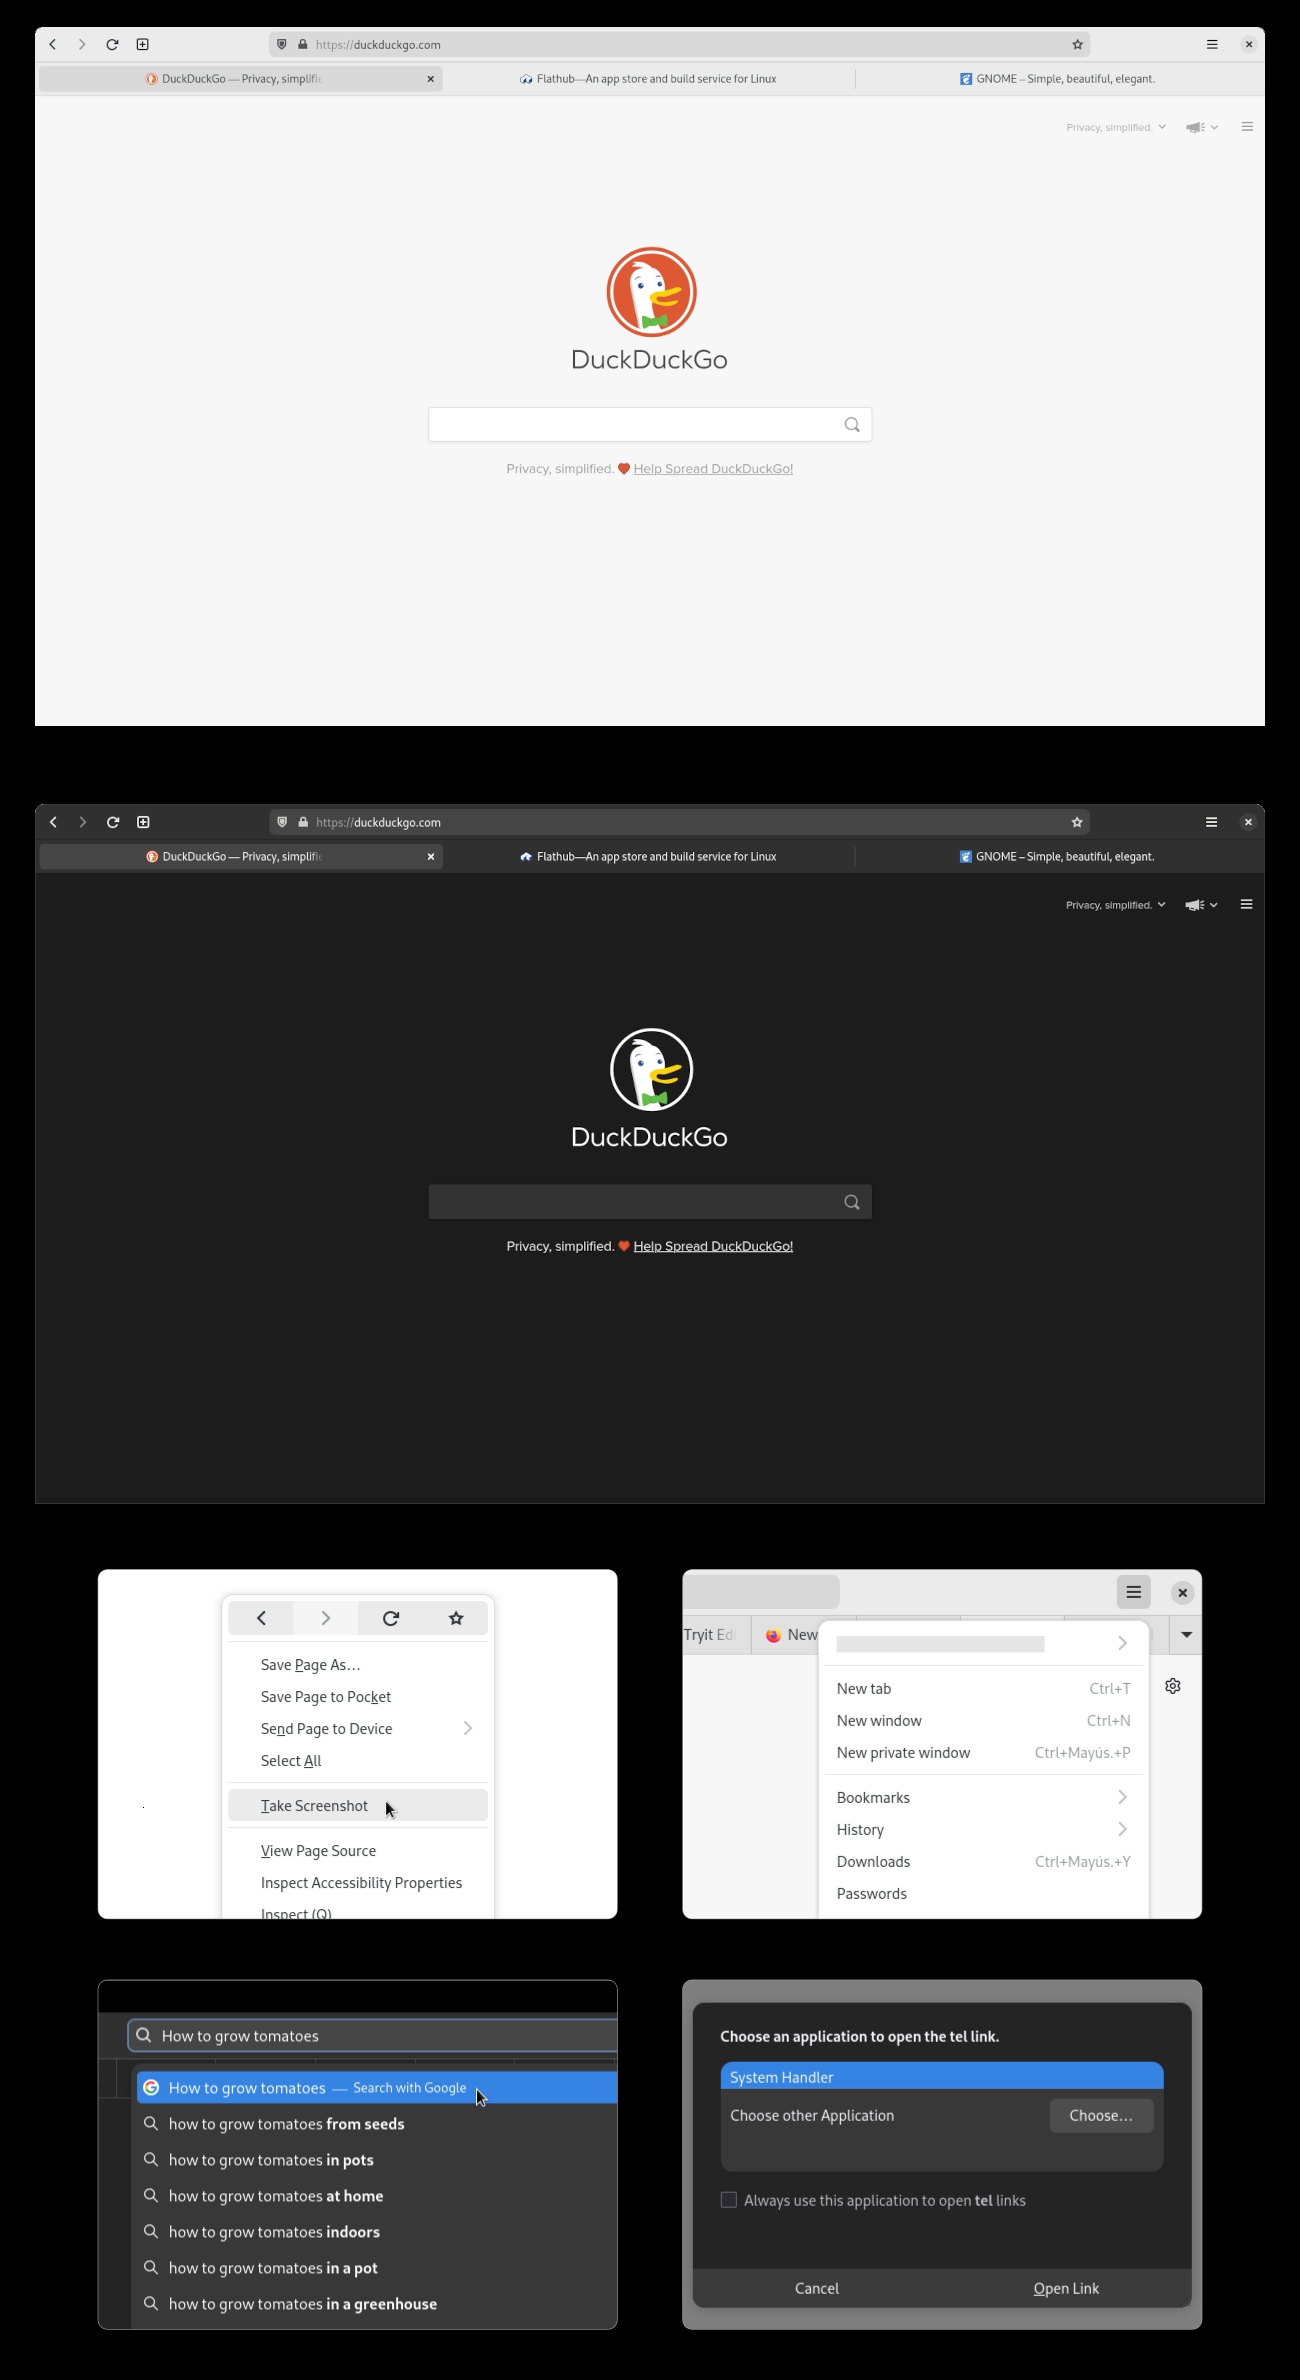Select "Take Screenshot" in the context menu

click(x=358, y=1806)
